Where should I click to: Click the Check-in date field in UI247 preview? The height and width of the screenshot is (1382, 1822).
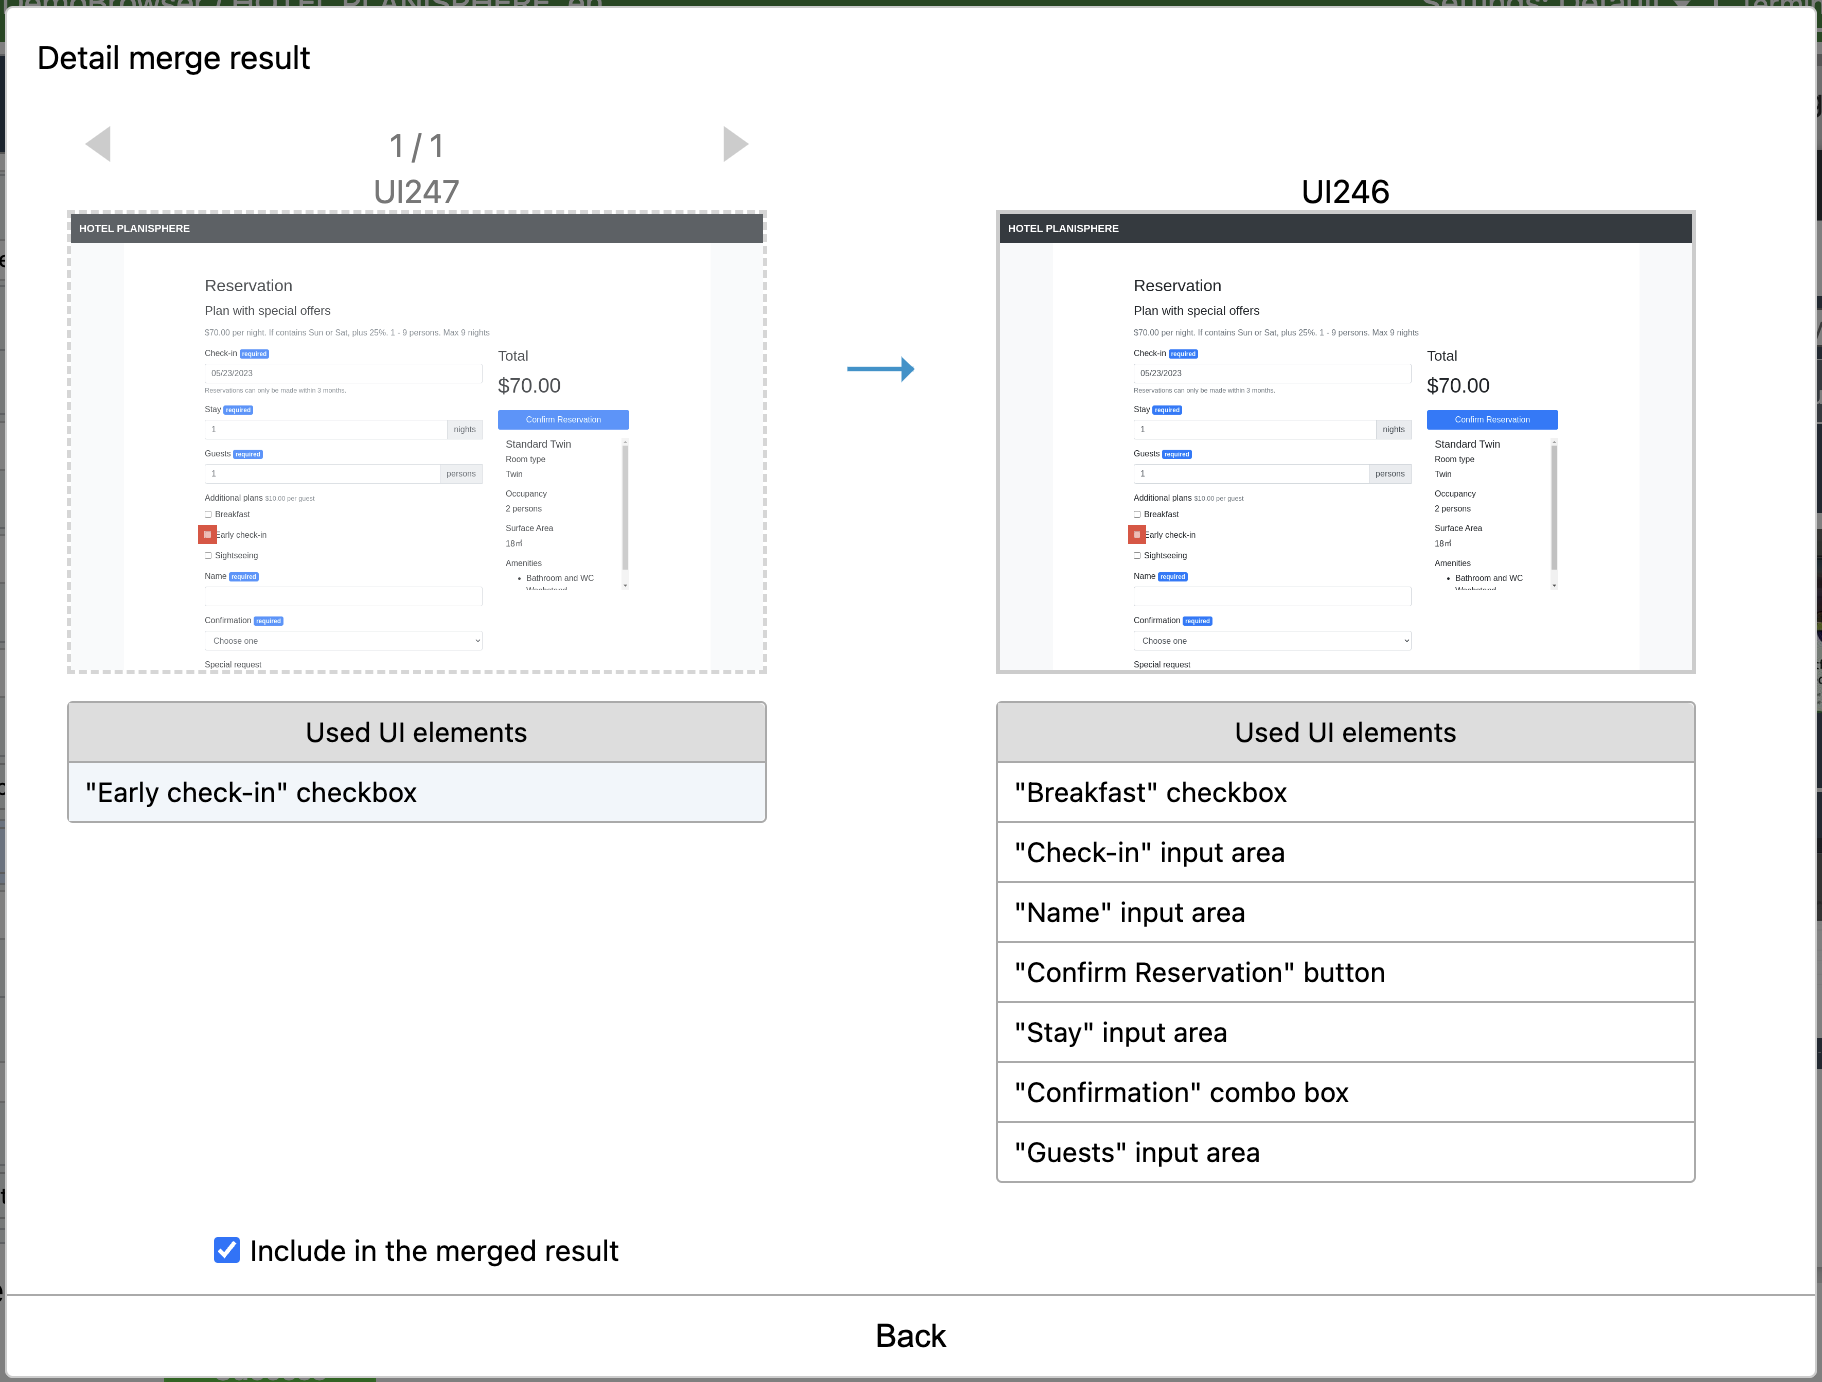tap(343, 371)
